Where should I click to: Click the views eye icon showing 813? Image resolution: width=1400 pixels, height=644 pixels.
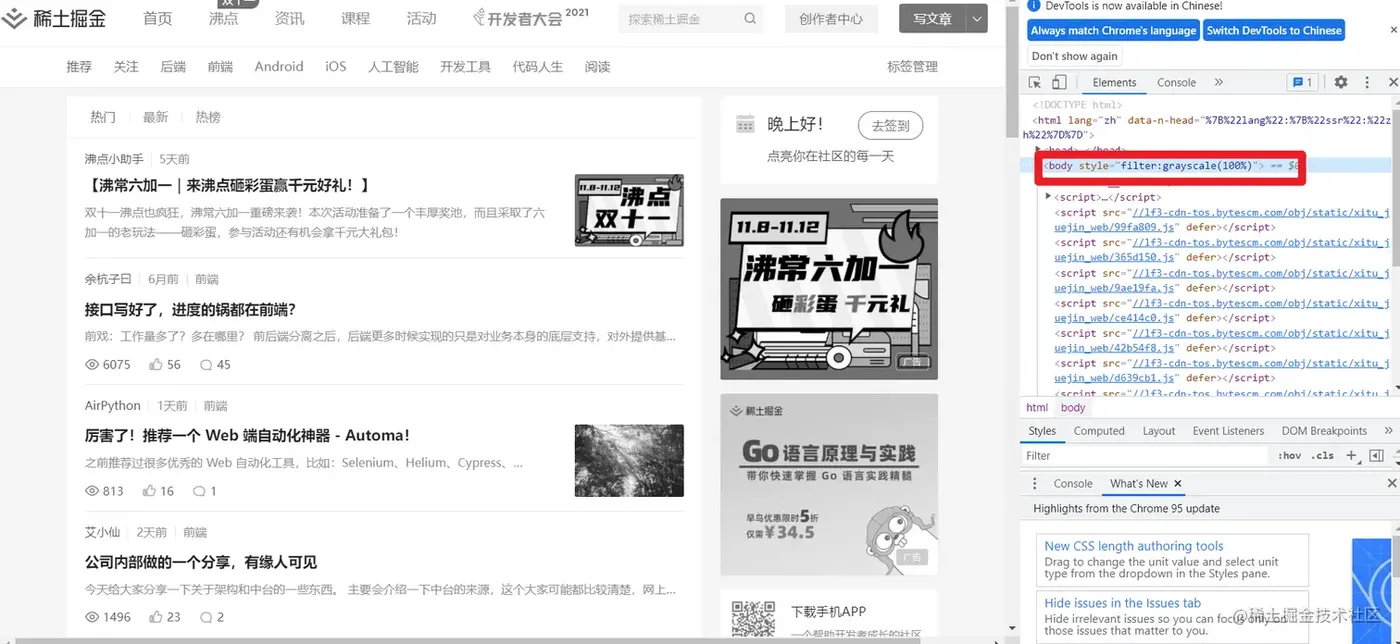(92, 490)
